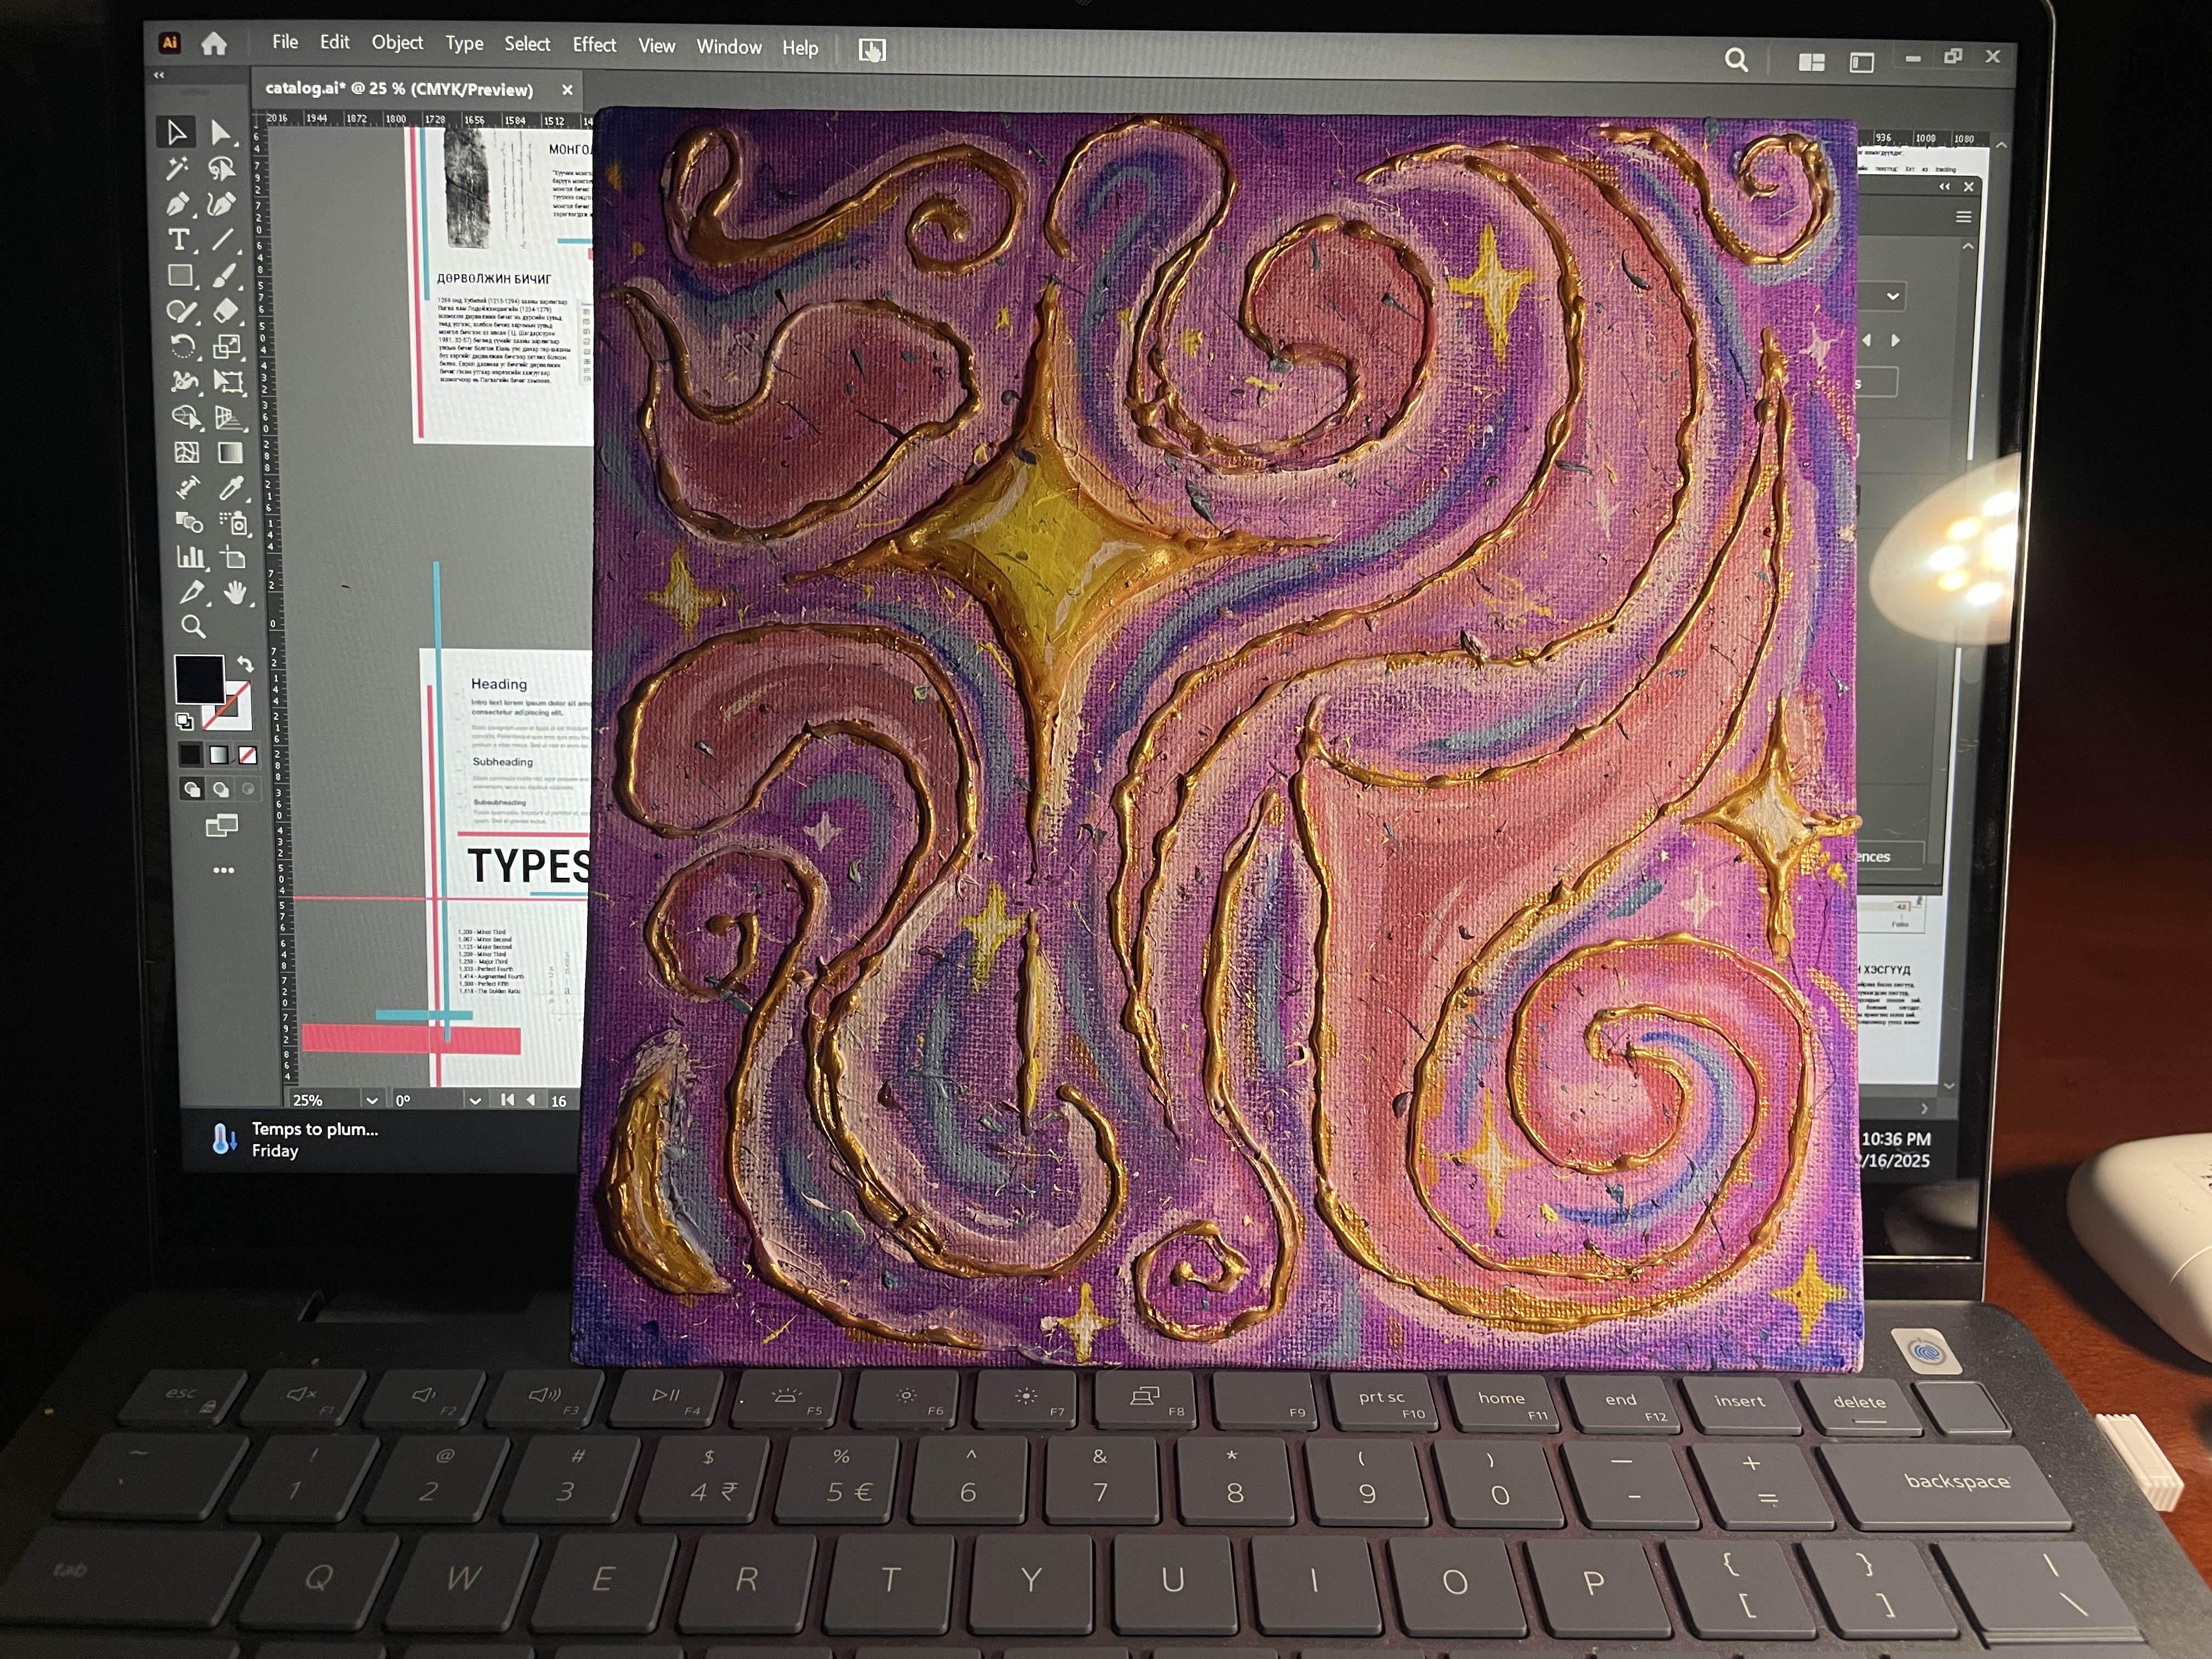Select the Eyedropper tool

point(231,487)
